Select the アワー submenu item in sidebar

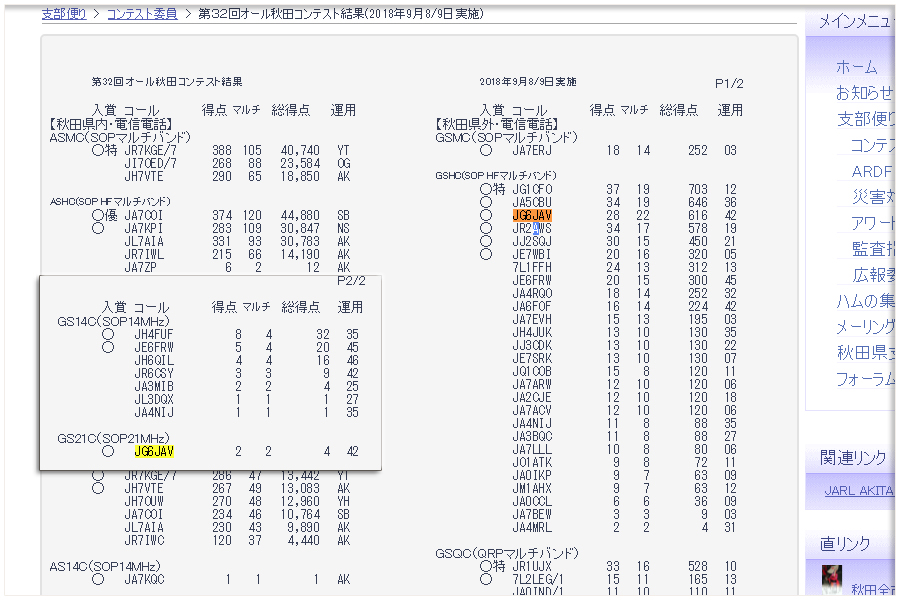[x=872, y=223]
